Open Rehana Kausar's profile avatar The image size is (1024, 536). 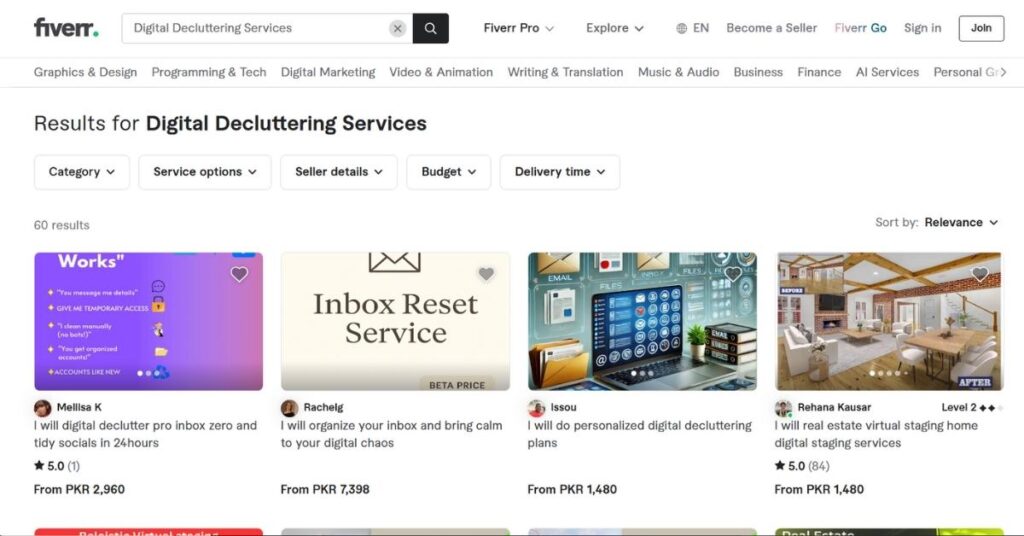tap(783, 408)
